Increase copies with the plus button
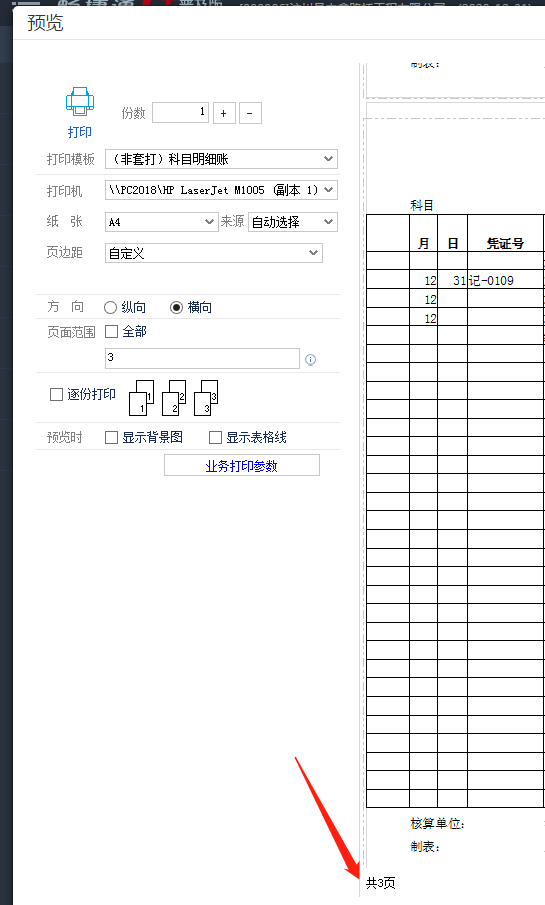 click(224, 113)
